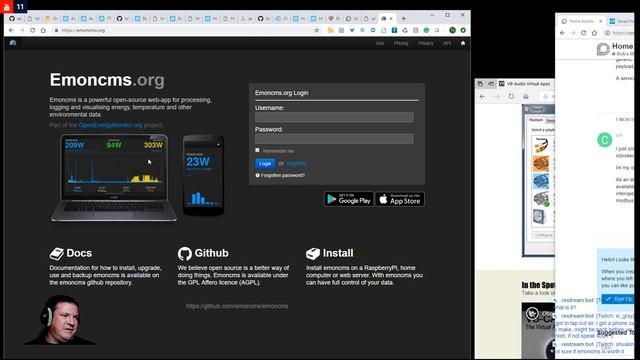The height and width of the screenshot is (360, 640).
Task: Open the Privacy page from navbar
Action: click(425, 43)
